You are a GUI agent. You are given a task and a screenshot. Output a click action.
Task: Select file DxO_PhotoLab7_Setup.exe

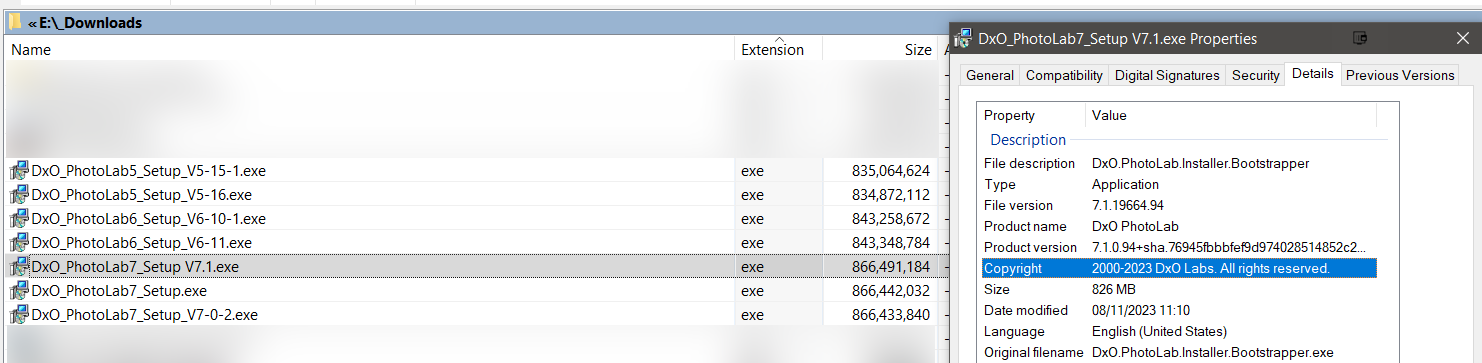(x=120, y=291)
